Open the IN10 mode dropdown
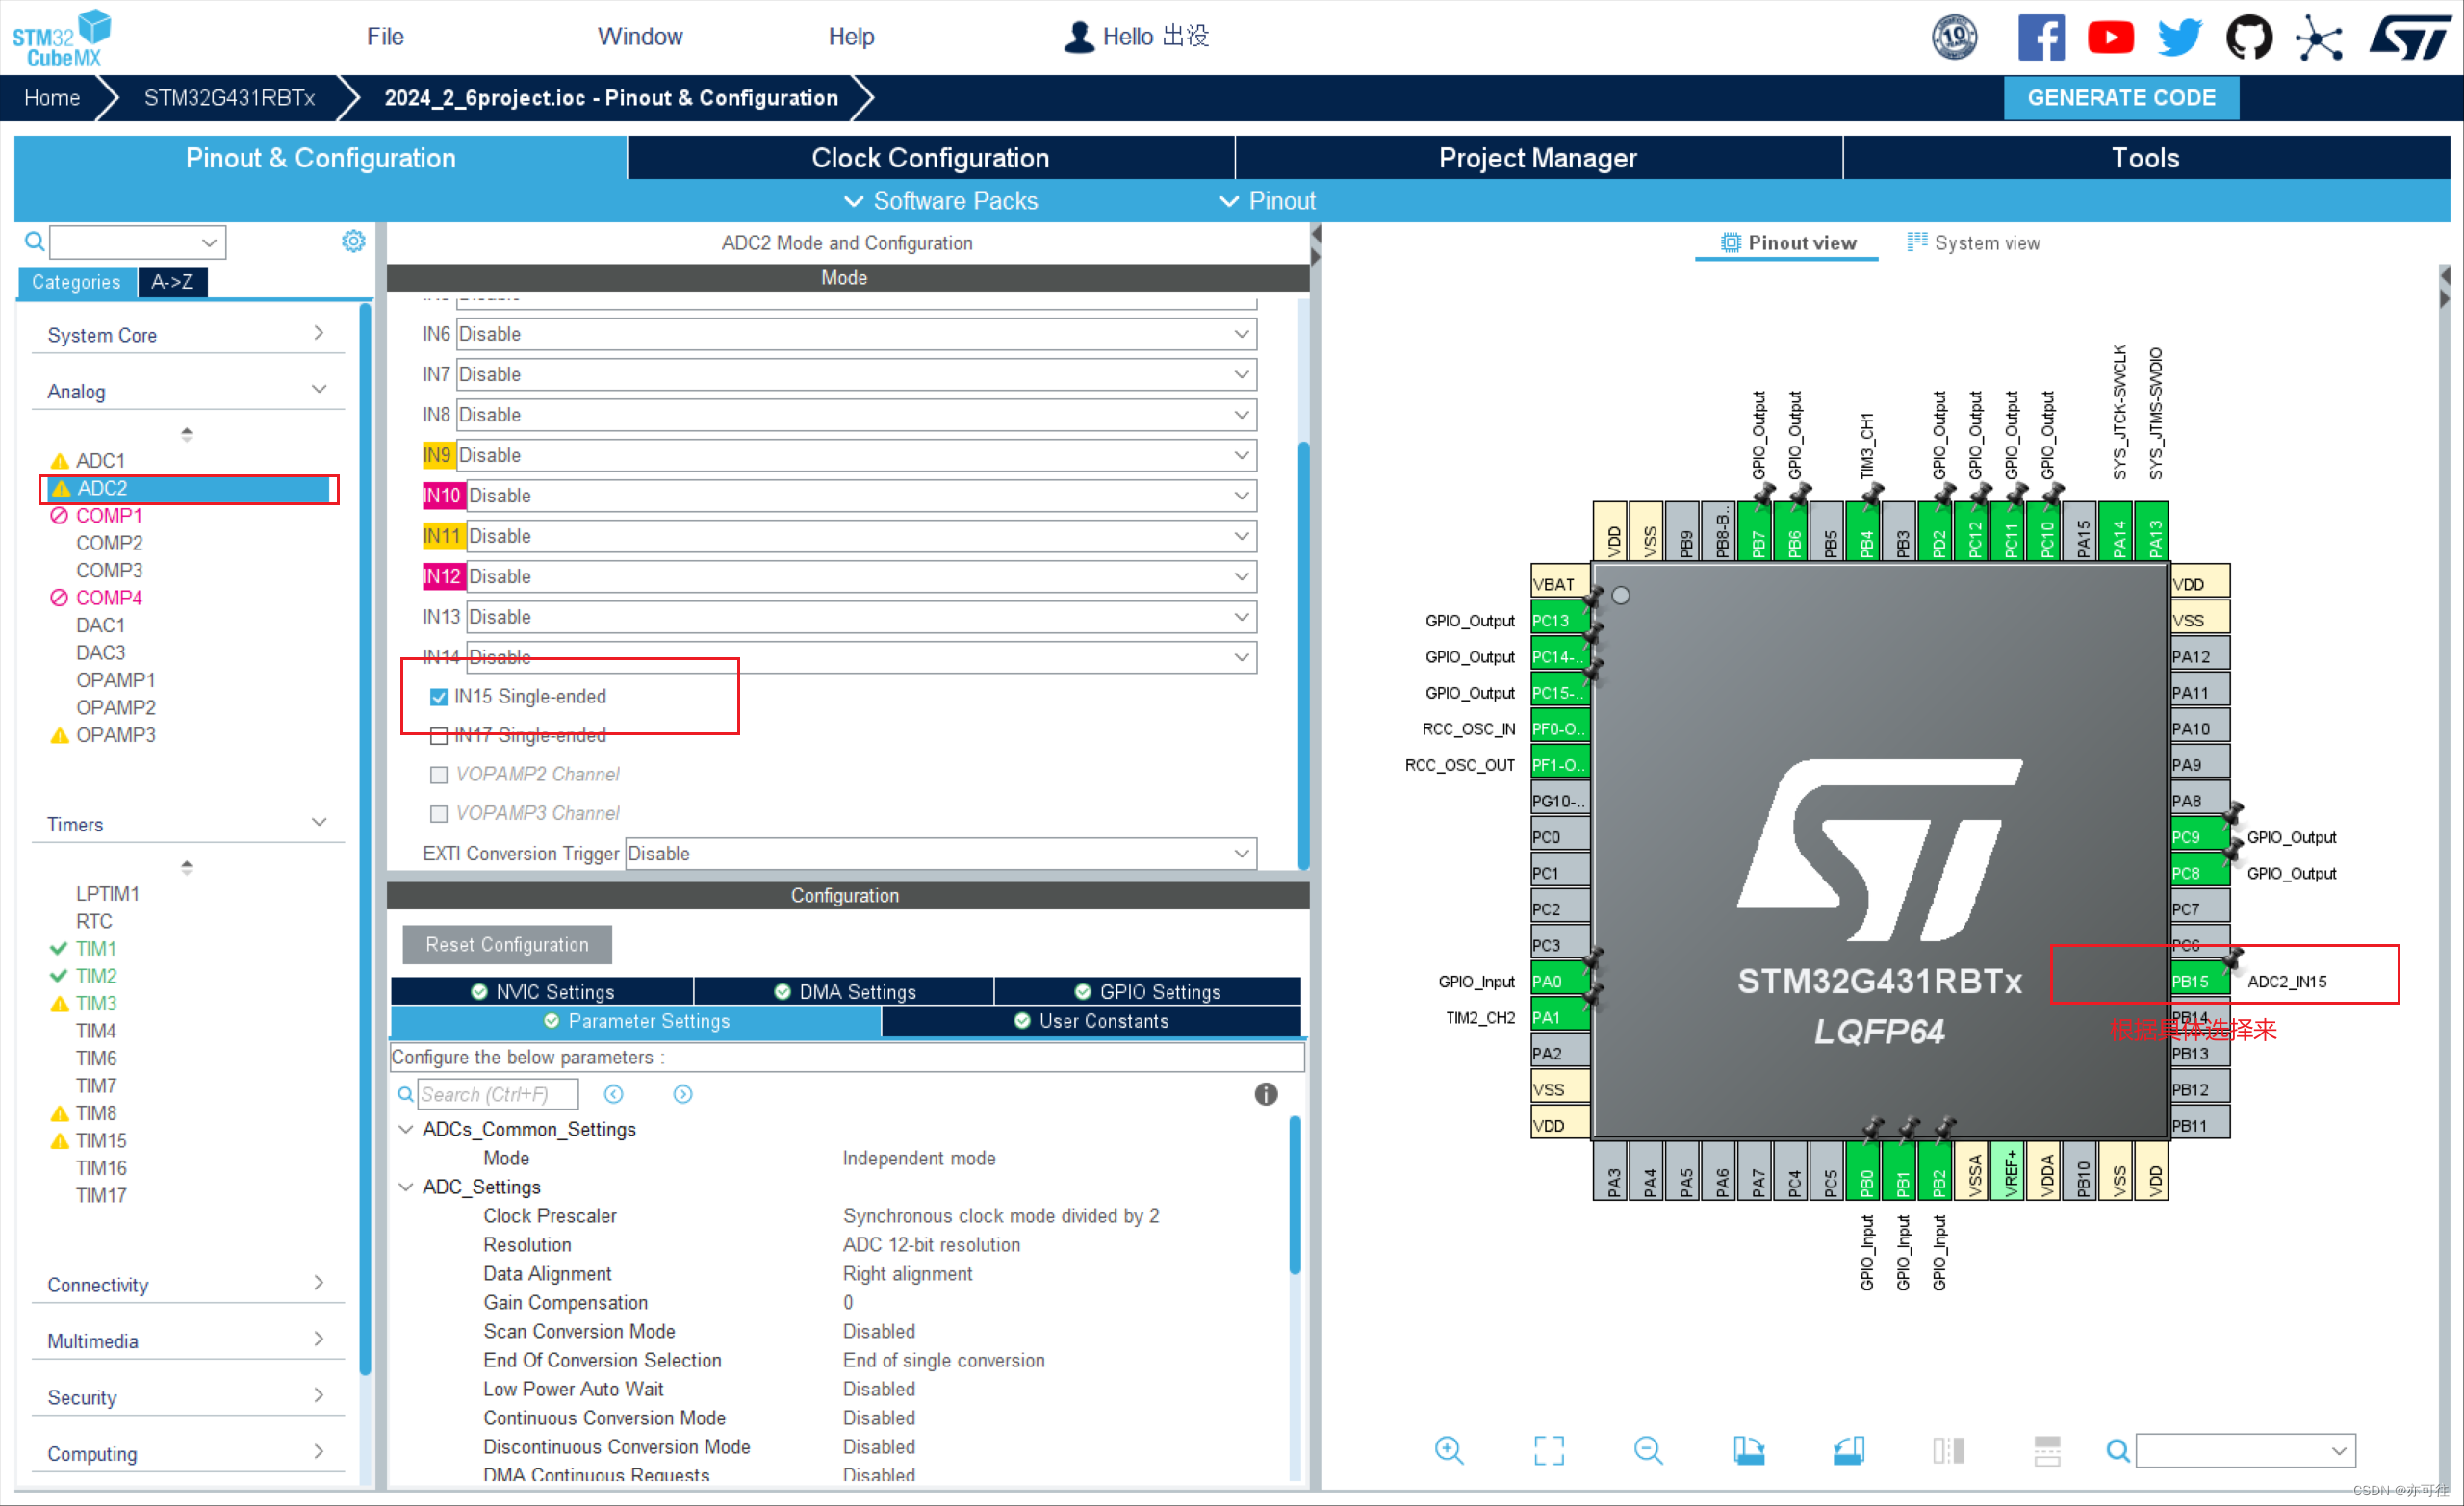The width and height of the screenshot is (2464, 1506). click(x=861, y=496)
